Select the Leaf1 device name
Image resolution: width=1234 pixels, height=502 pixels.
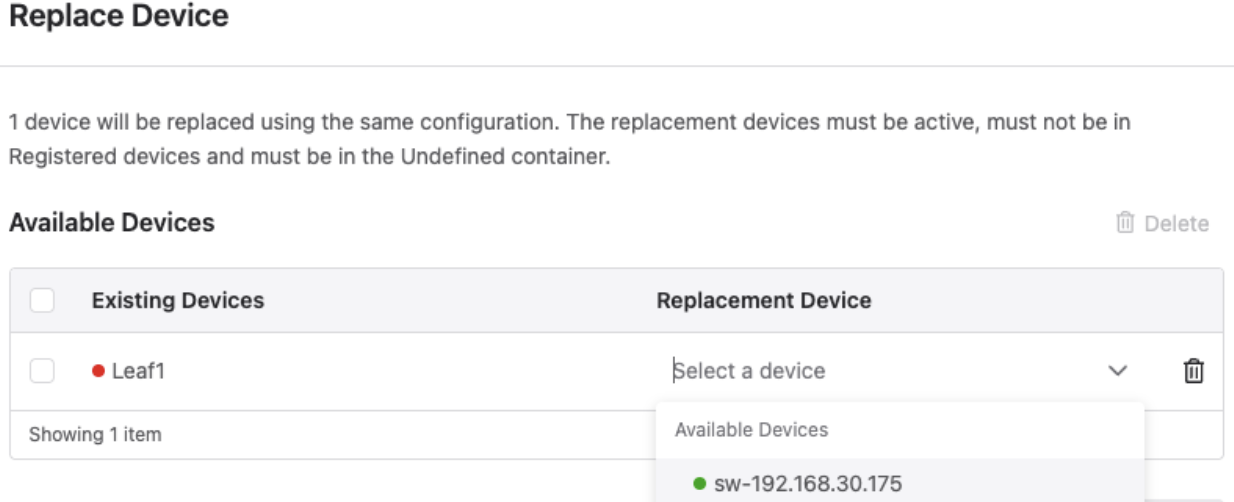[137, 372]
